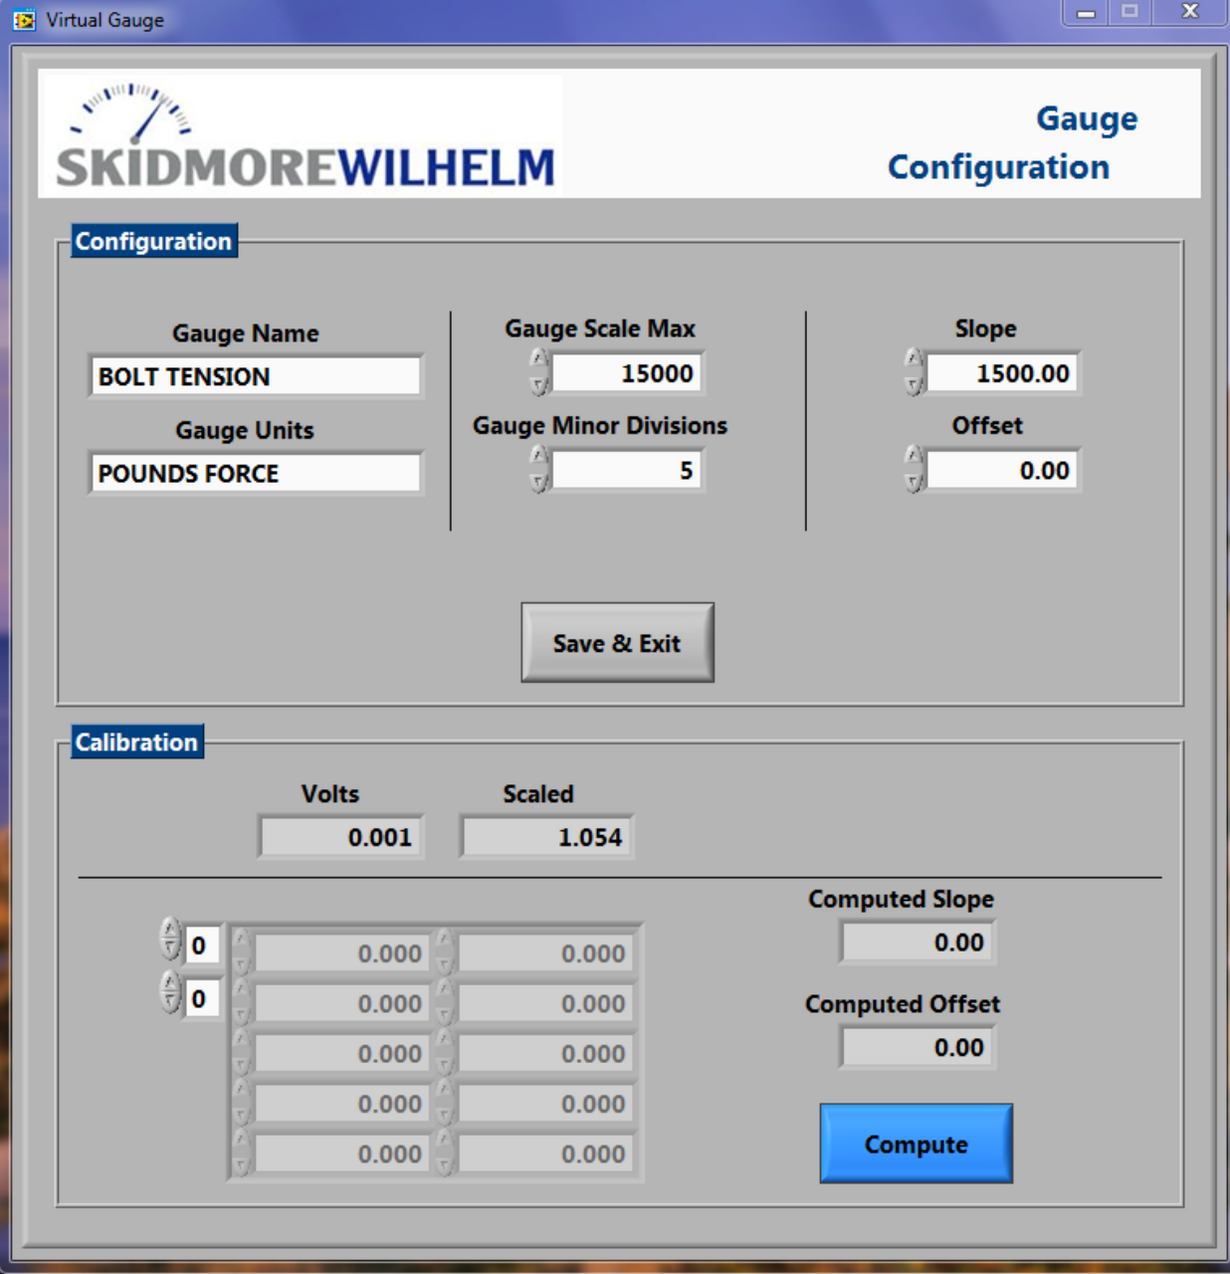Decrement the Offset spinner
Image resolution: width=1230 pixels, height=1274 pixels.
click(911, 479)
